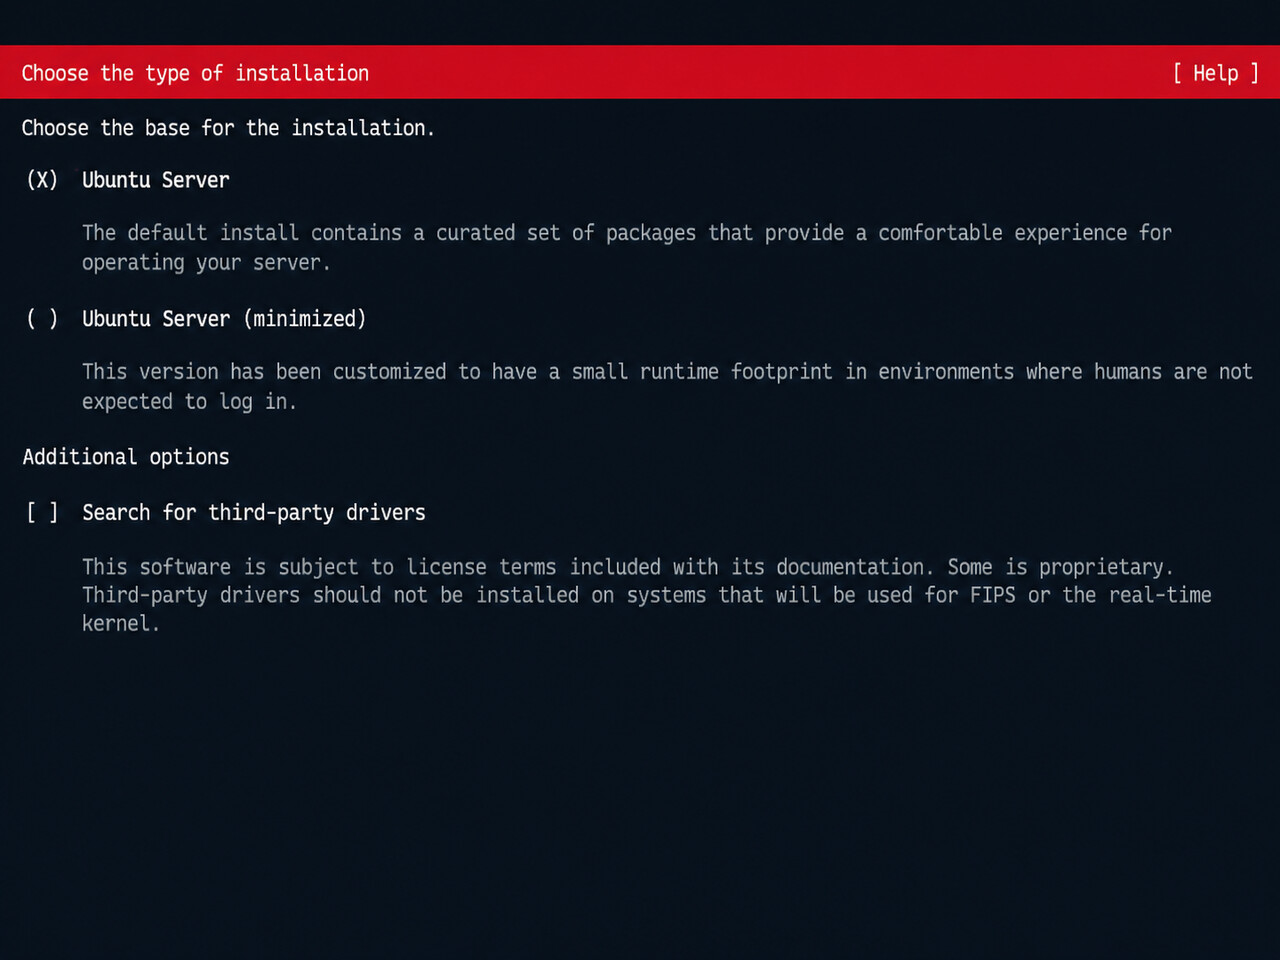Click the minimized version description paragraph
Screen dimensions: 1280x960
pyautogui.click(x=667, y=386)
